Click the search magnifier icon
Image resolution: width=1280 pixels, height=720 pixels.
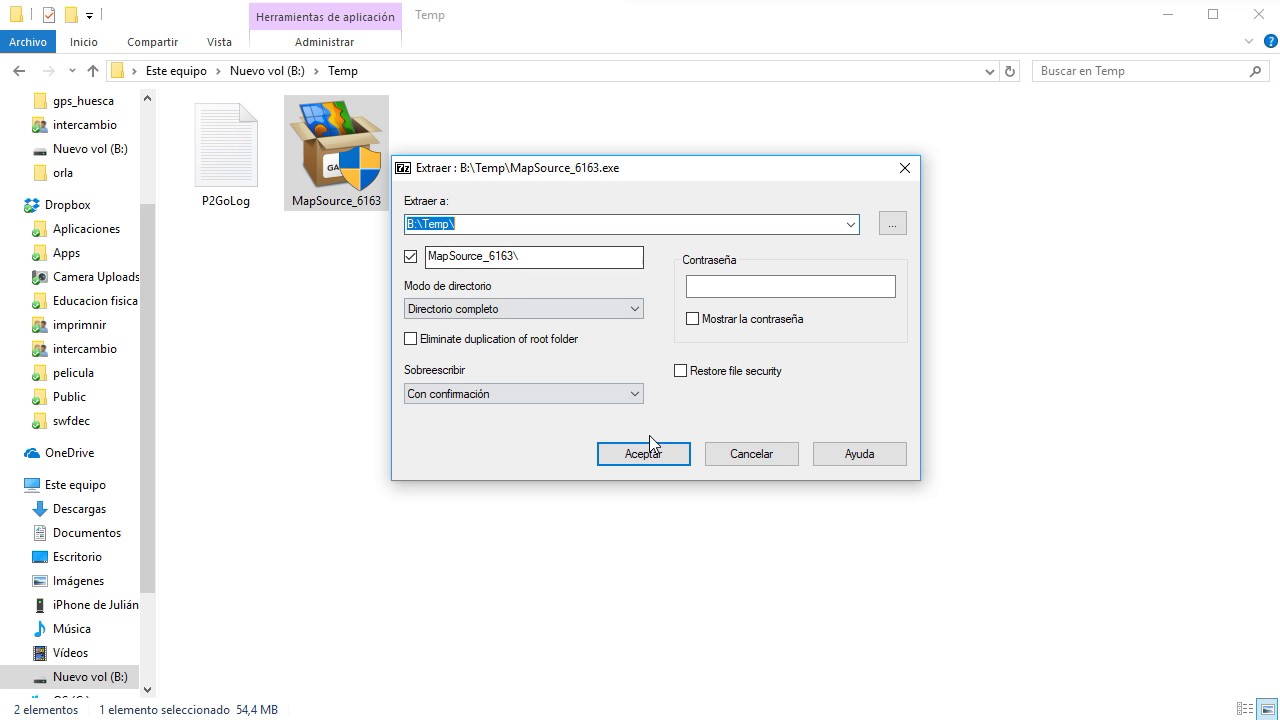[1256, 71]
